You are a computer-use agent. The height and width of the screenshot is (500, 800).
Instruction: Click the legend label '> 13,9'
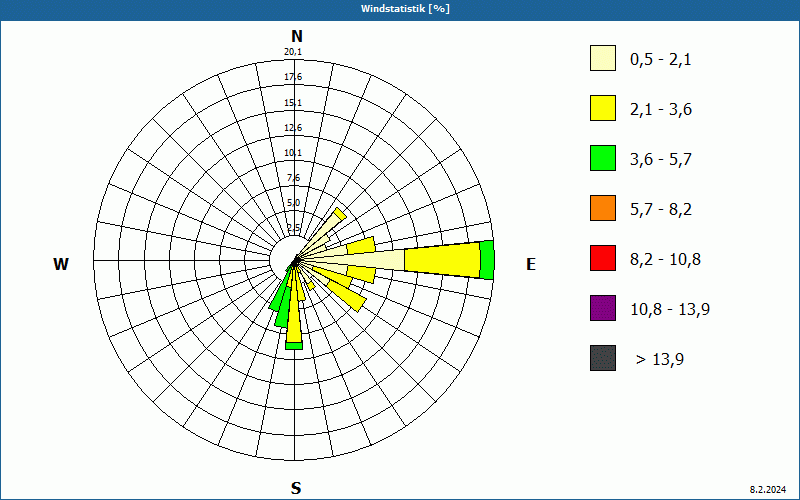click(660, 360)
